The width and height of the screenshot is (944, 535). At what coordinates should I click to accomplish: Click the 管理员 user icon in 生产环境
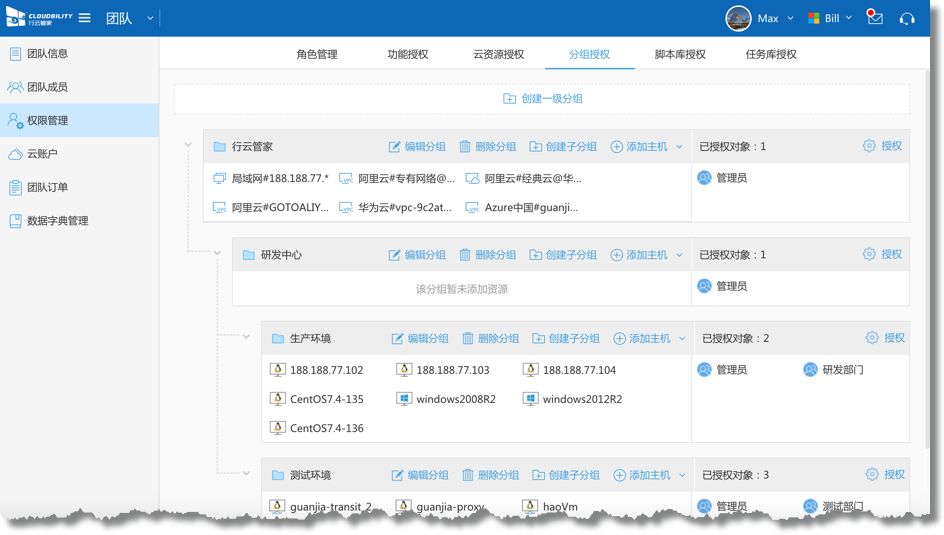click(706, 370)
